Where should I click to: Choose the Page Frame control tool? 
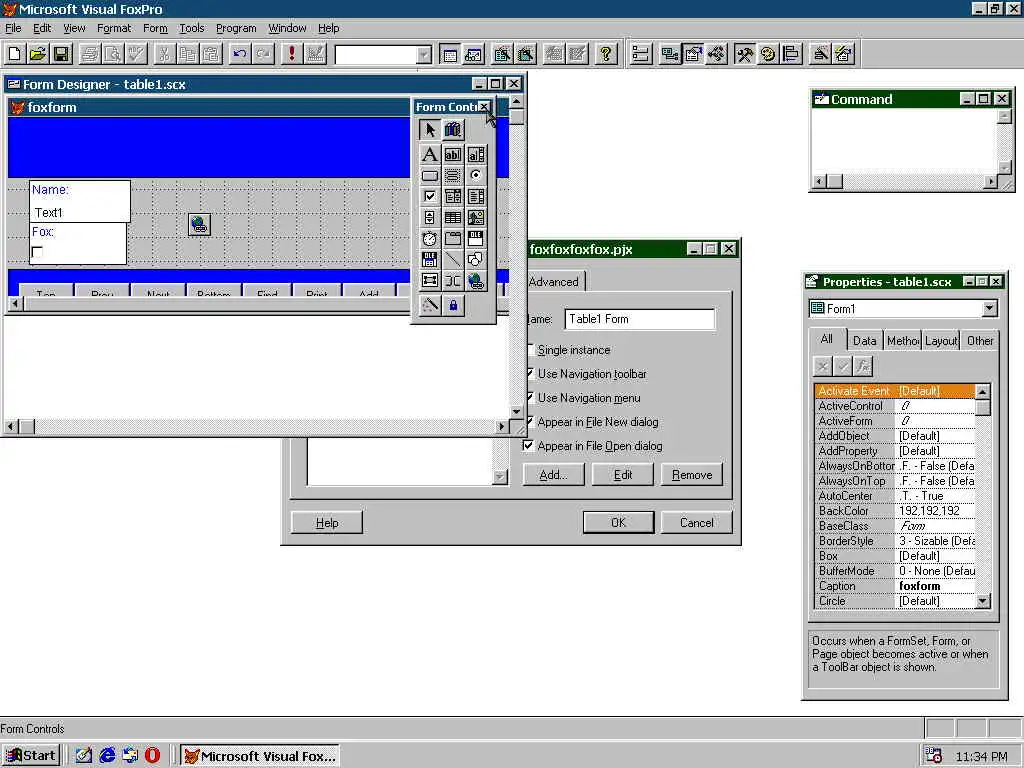[x=453, y=238]
